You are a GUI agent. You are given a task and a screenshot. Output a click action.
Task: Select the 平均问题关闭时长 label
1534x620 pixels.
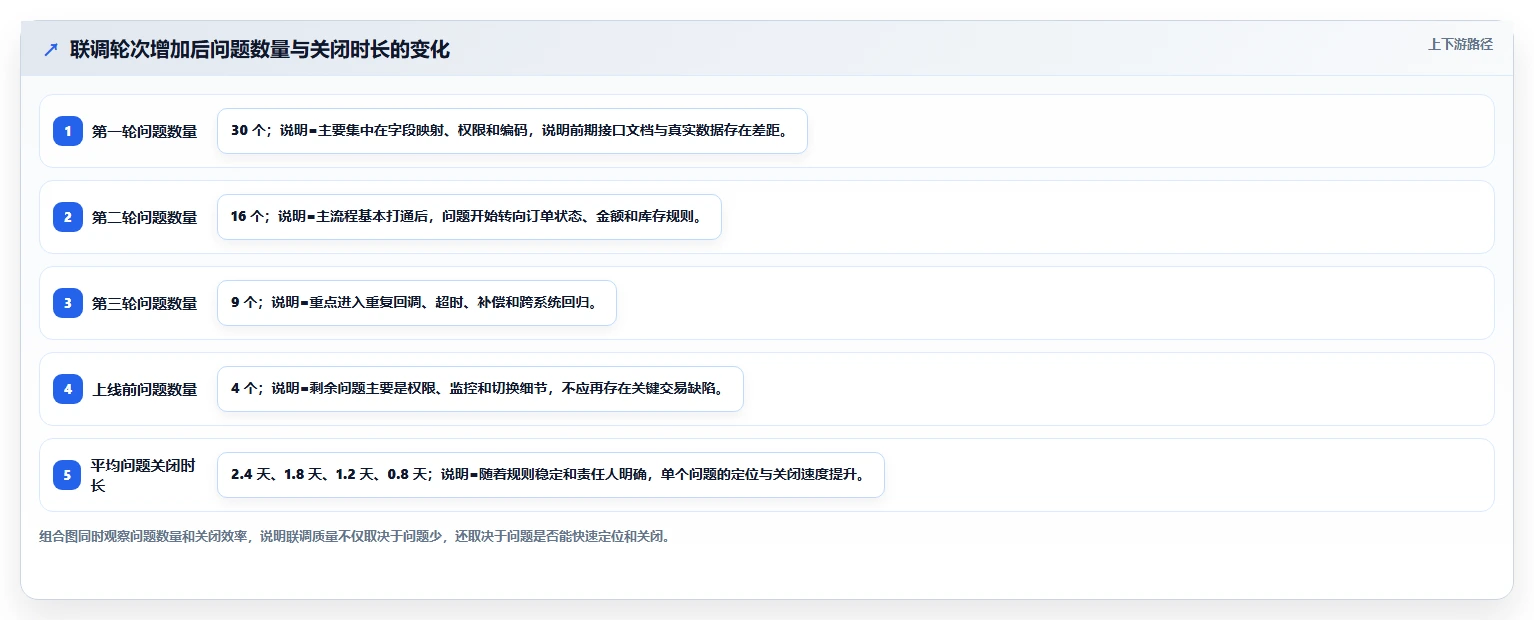click(144, 475)
